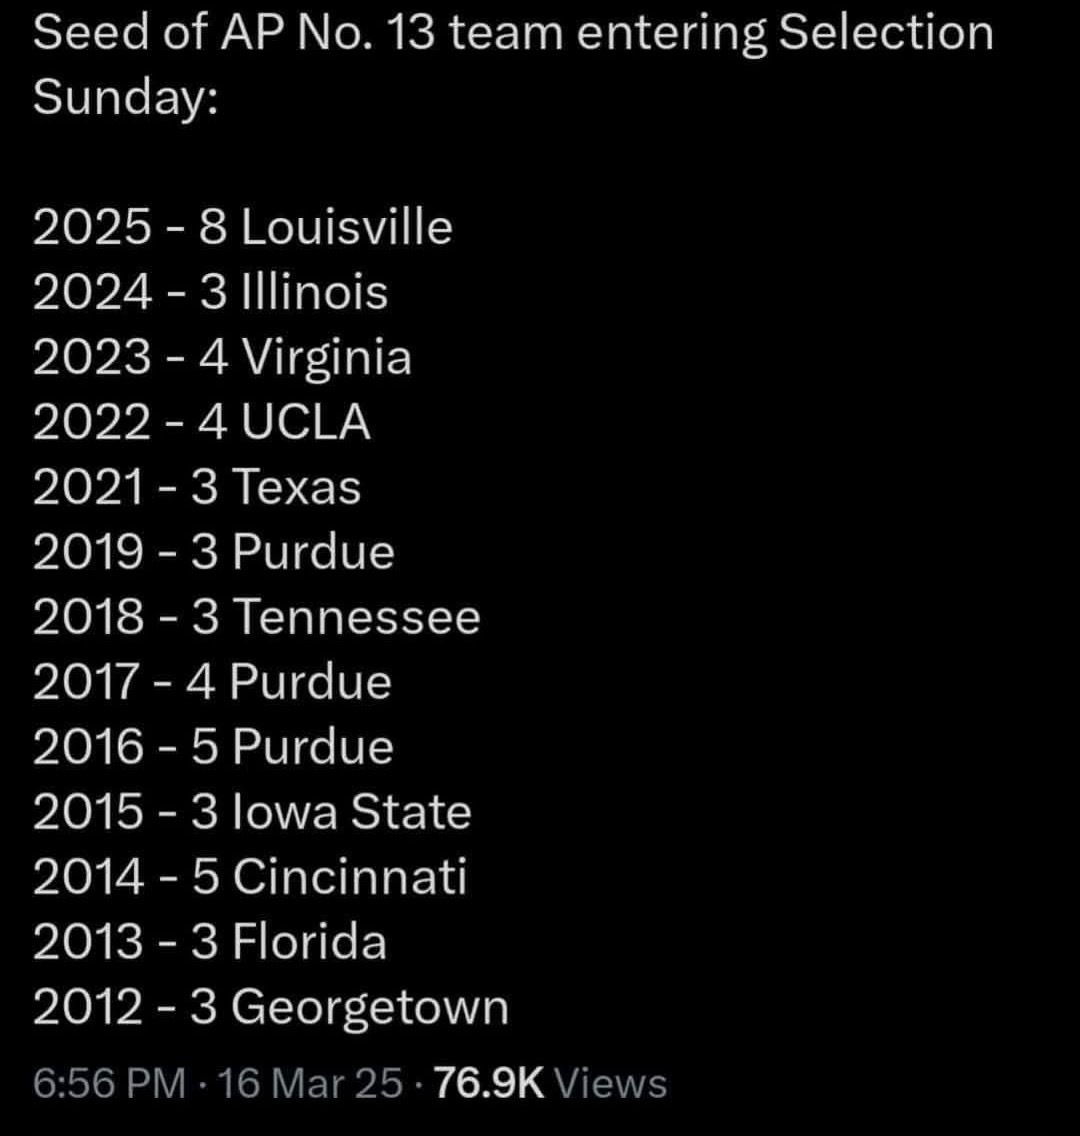Click the 2013 Florida row

[x=209, y=942]
